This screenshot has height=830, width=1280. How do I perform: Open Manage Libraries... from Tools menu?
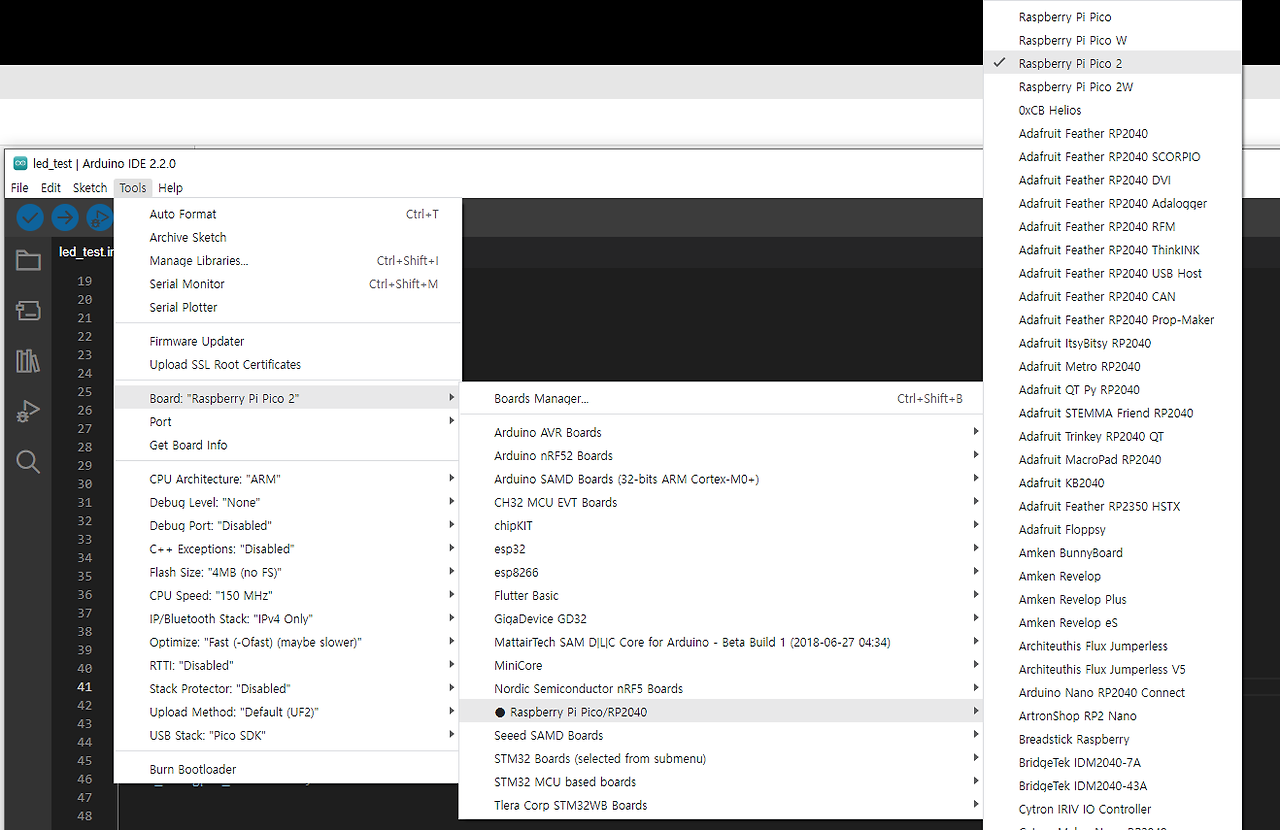click(x=288, y=260)
